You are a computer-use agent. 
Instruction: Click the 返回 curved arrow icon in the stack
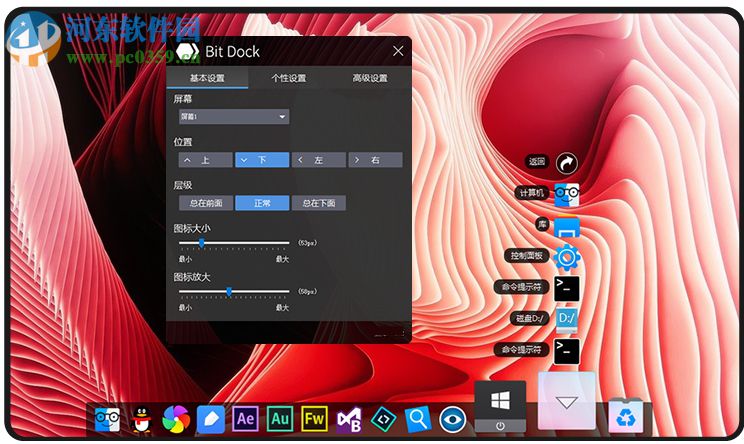click(567, 163)
